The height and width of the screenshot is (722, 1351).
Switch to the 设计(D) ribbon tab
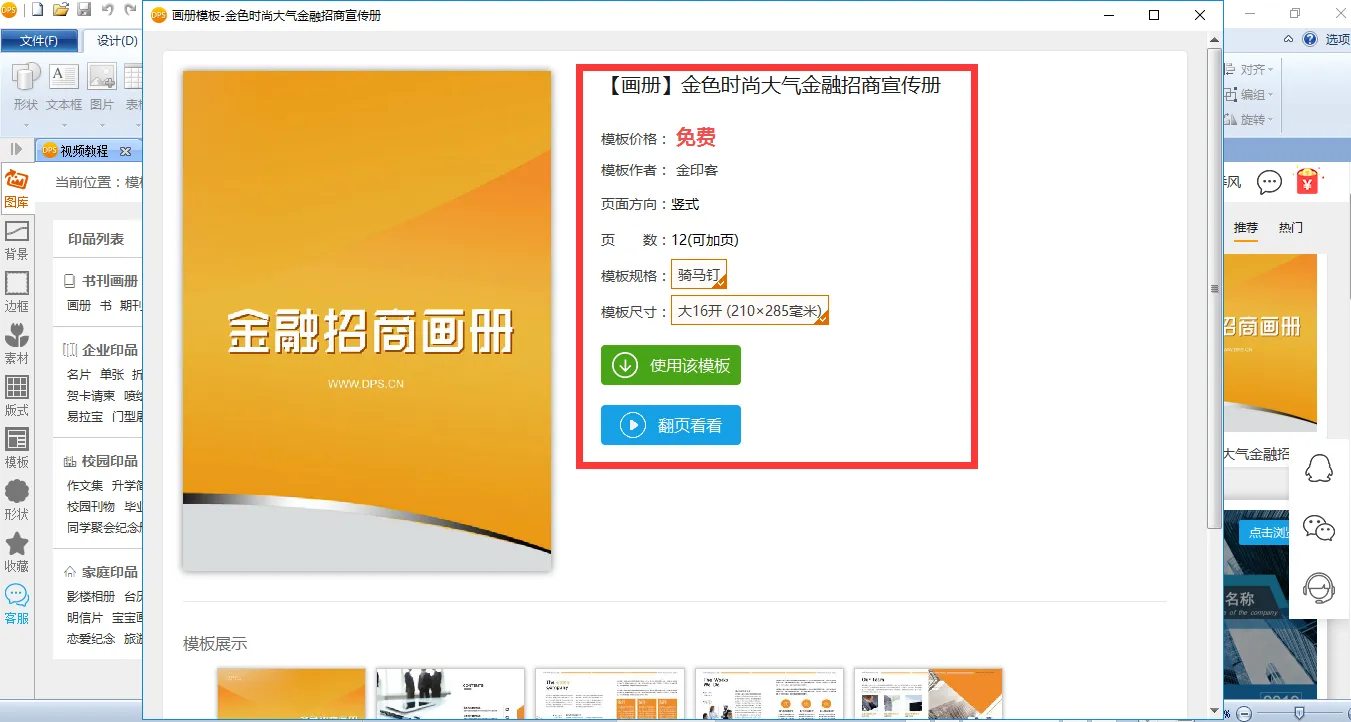(x=117, y=41)
